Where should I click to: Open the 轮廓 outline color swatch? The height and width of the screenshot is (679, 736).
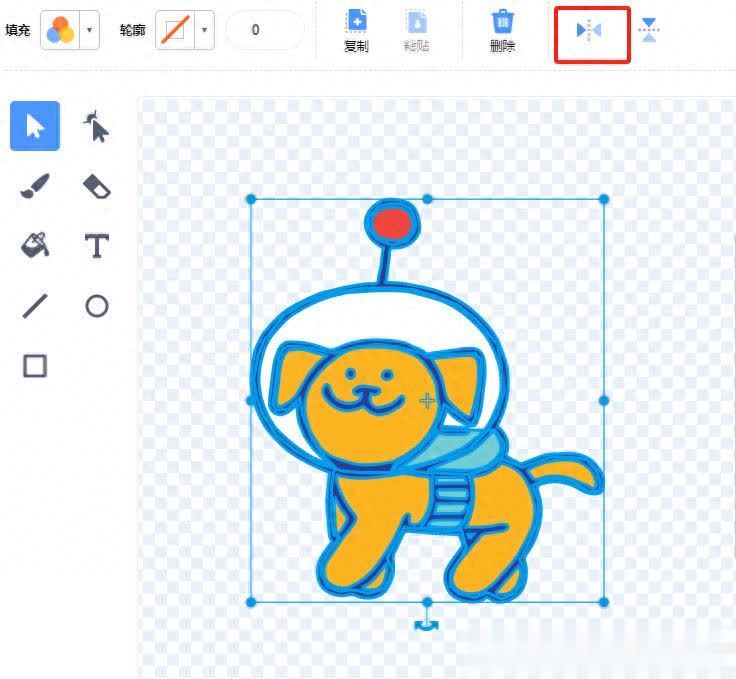click(x=174, y=30)
